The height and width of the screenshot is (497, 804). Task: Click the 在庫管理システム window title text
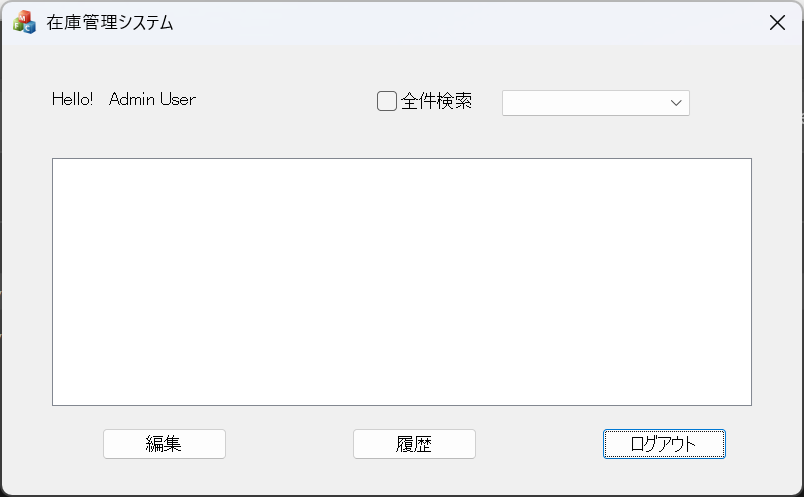pyautogui.click(x=110, y=23)
